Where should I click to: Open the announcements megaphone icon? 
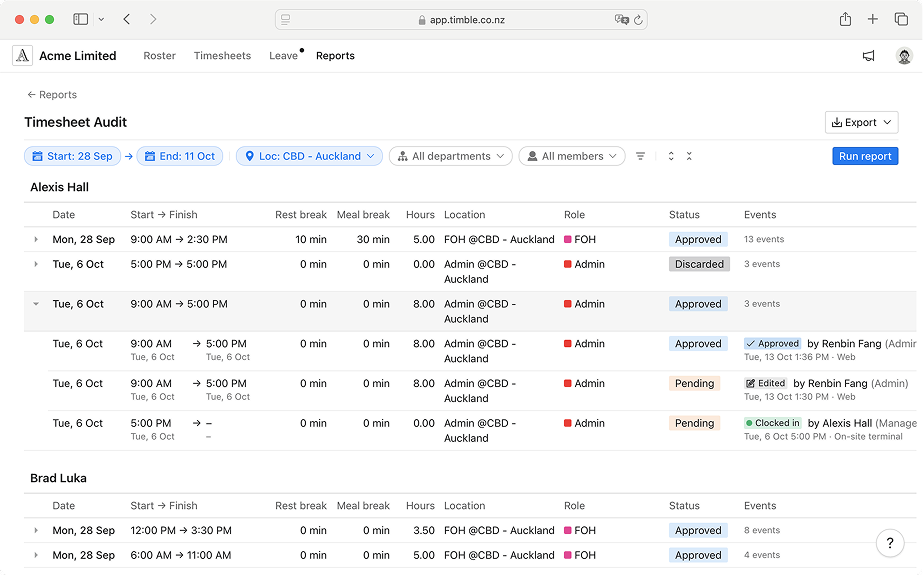(868, 56)
